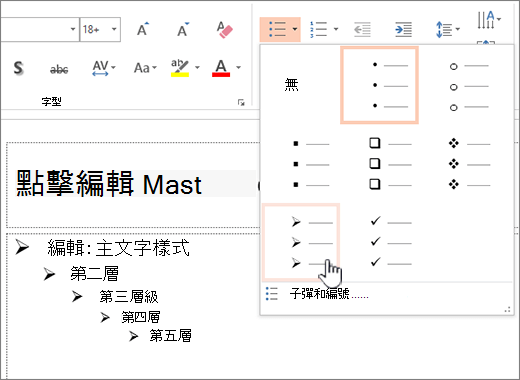This screenshot has height=380, width=520.
Task: Toggle strikethrough abc button
Action: [x=59, y=69]
